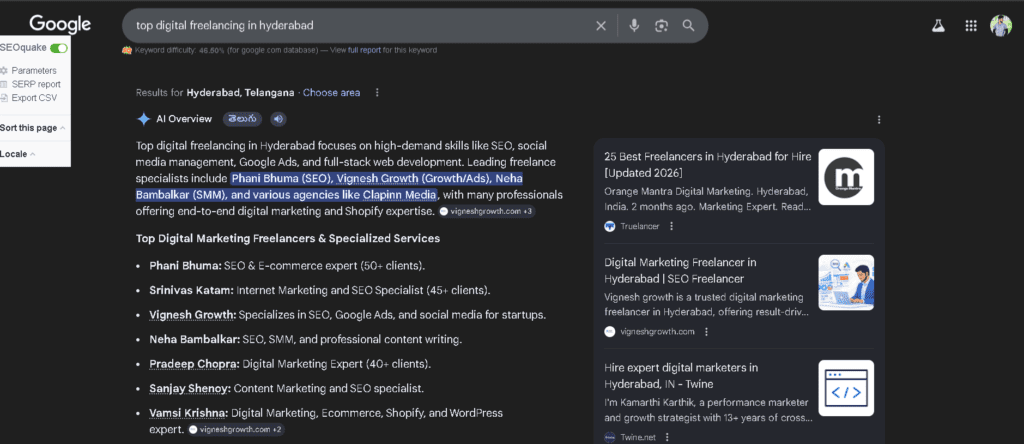1024x444 pixels.
Task: Open AI Overview three-dot menu
Action: pyautogui.click(x=879, y=119)
